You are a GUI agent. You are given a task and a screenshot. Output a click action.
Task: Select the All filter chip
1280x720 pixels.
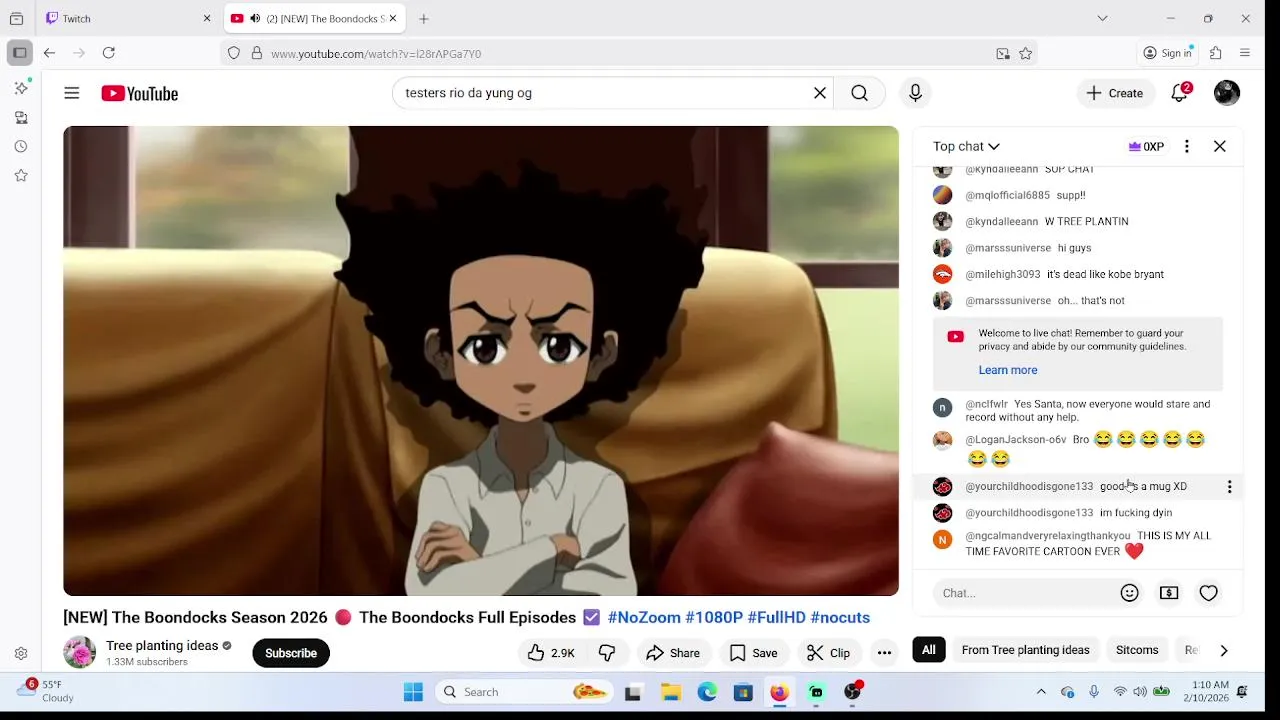[929, 650]
